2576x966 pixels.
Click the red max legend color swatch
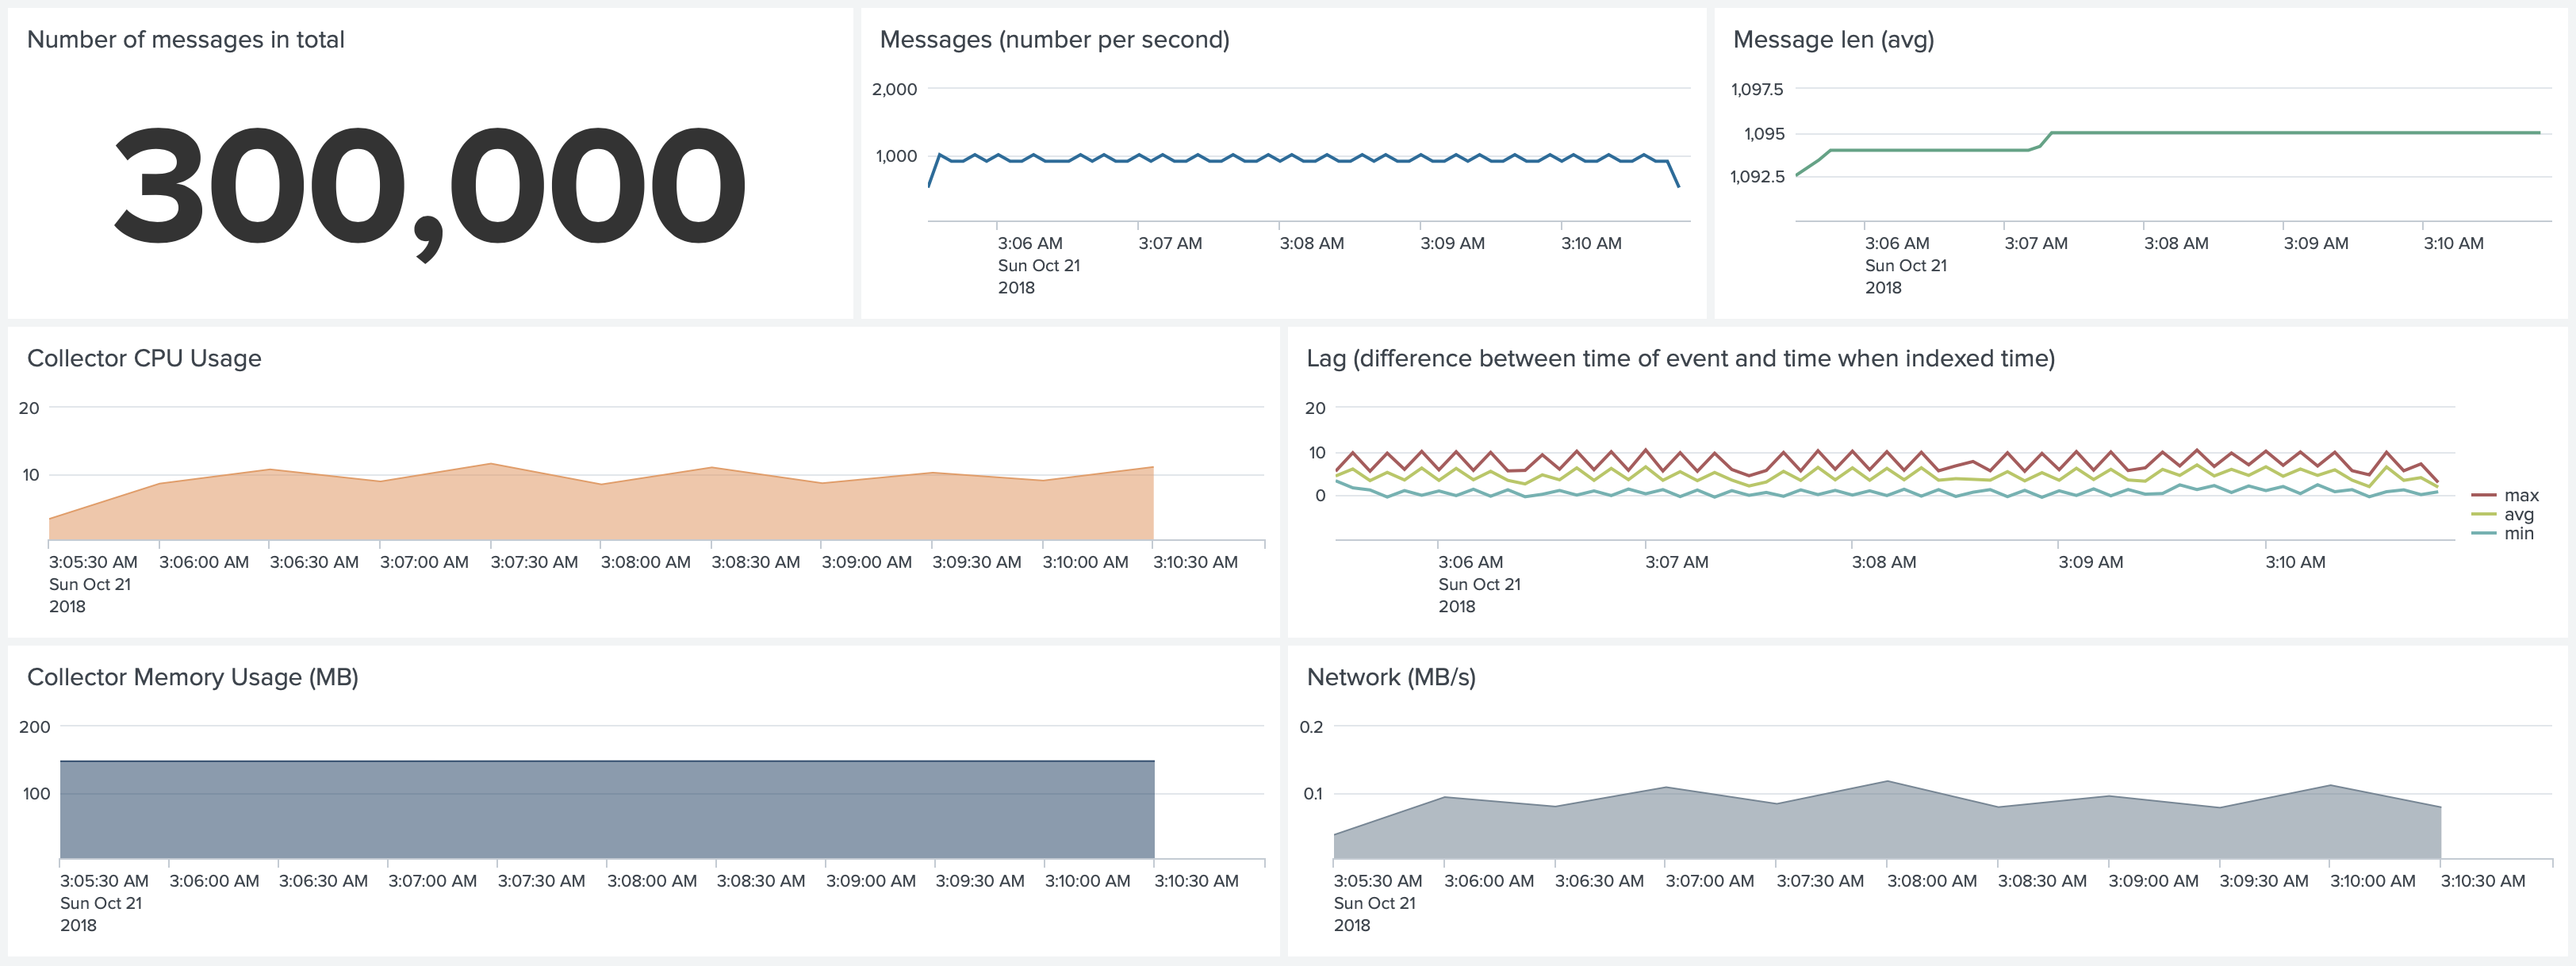(2483, 495)
